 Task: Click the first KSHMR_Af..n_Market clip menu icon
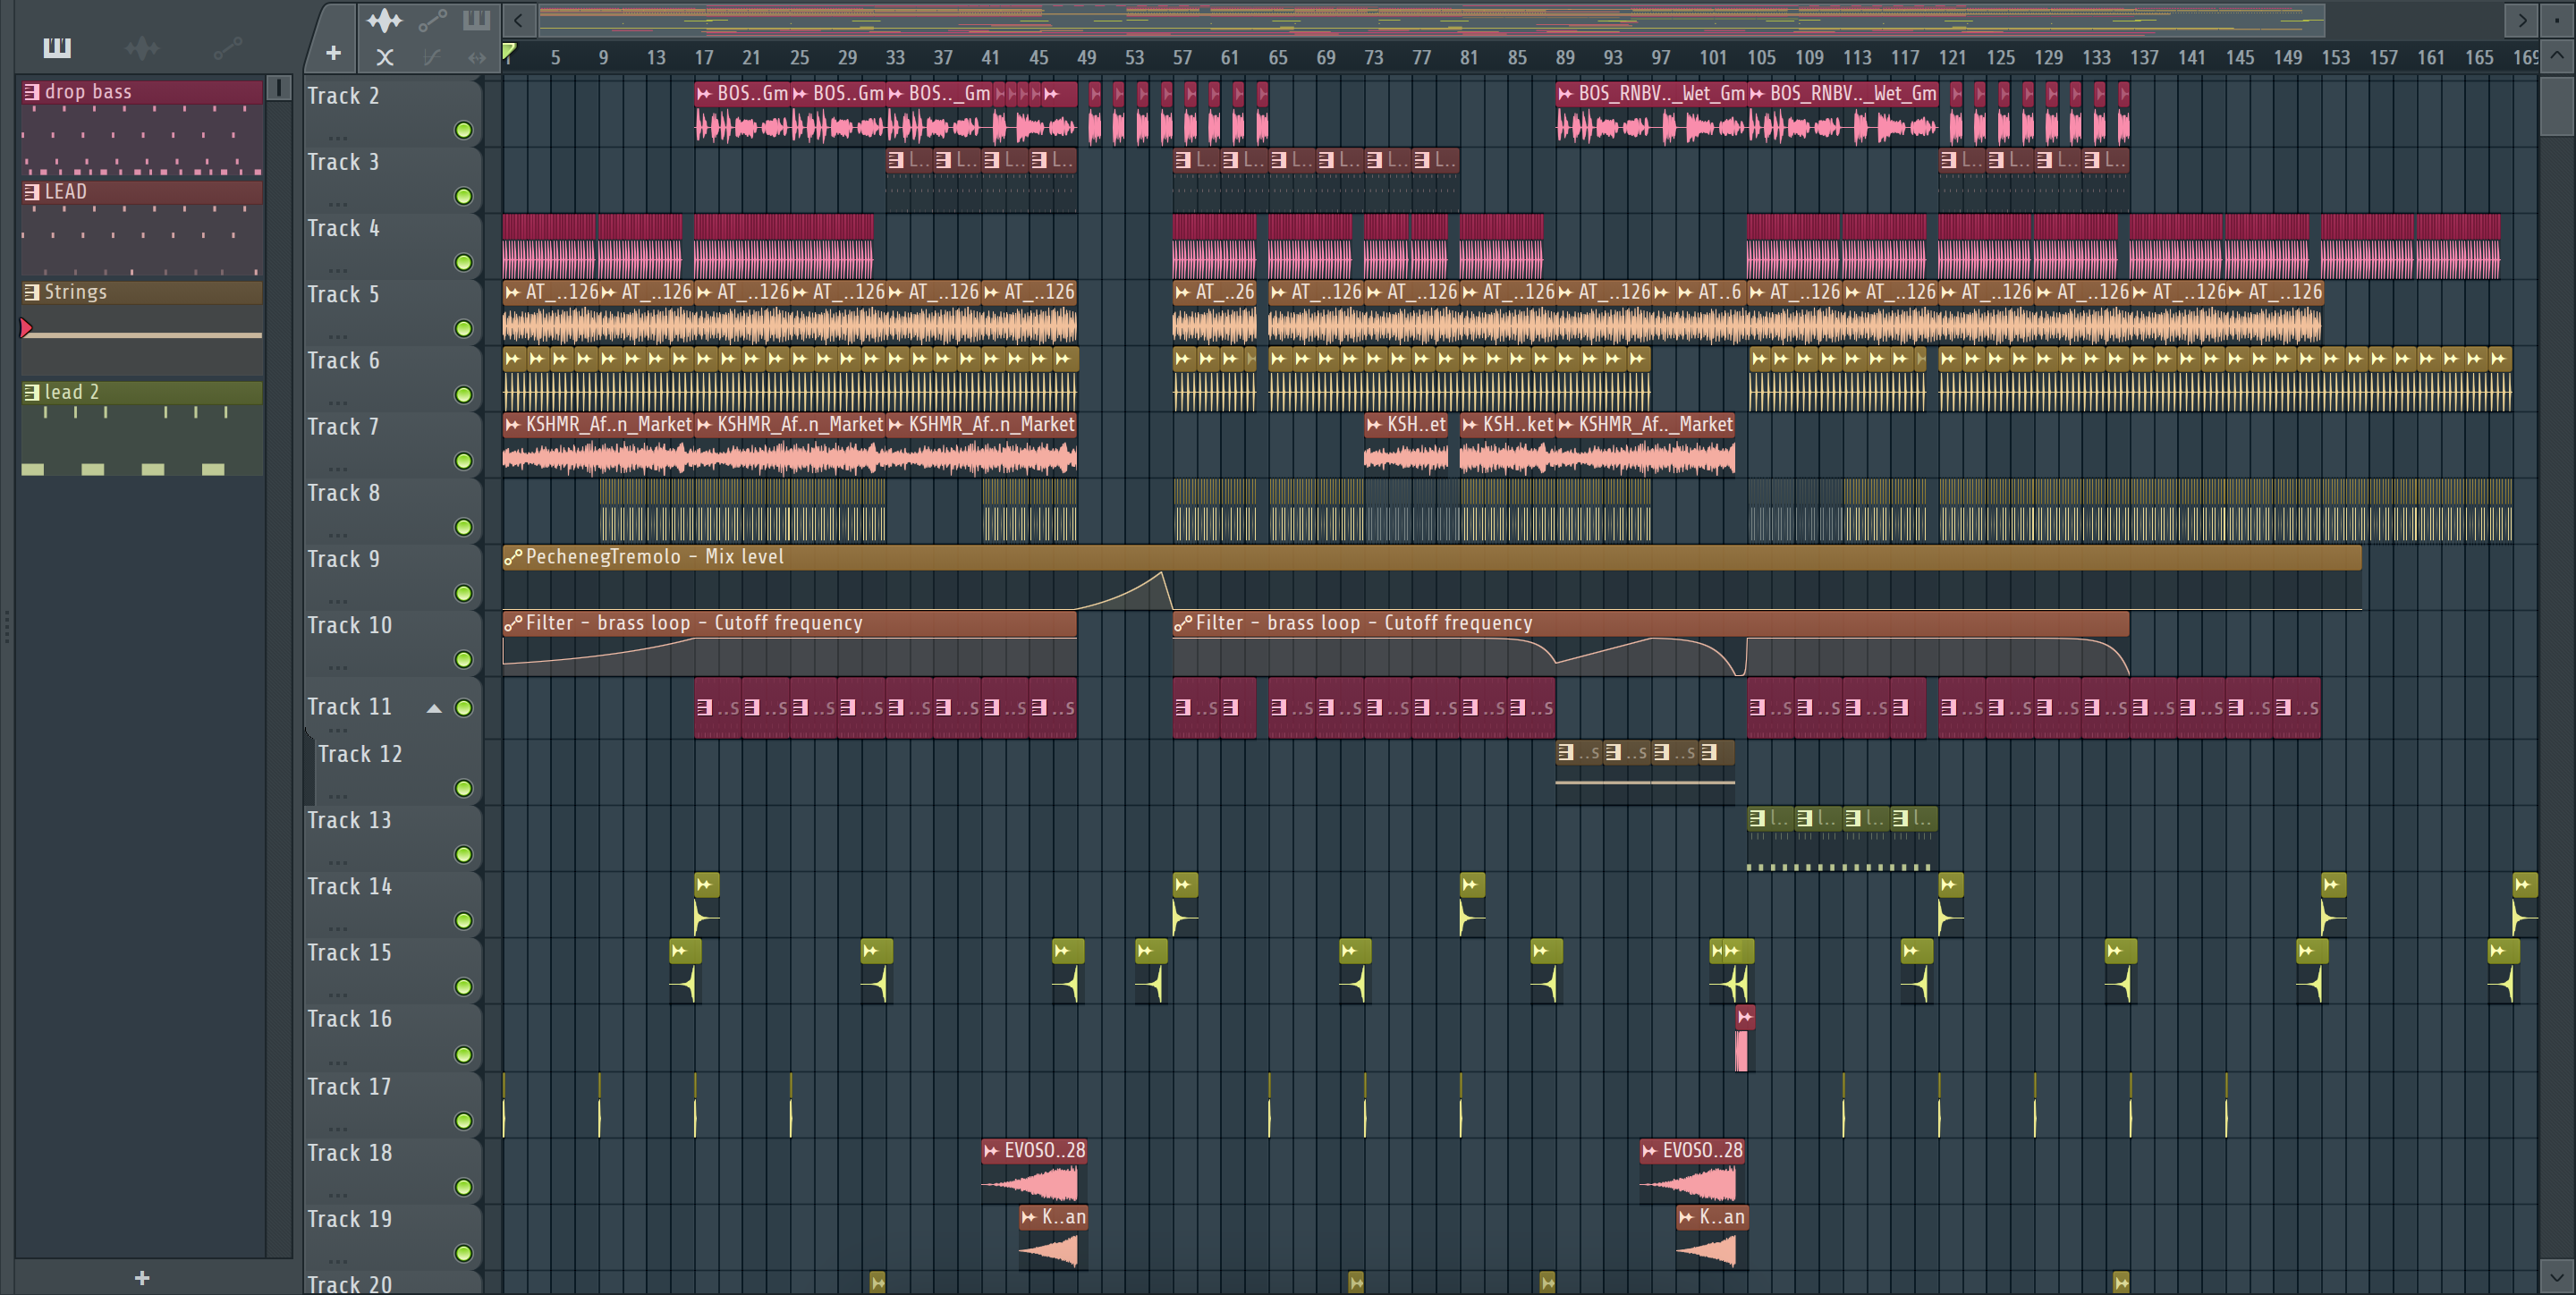tap(513, 425)
